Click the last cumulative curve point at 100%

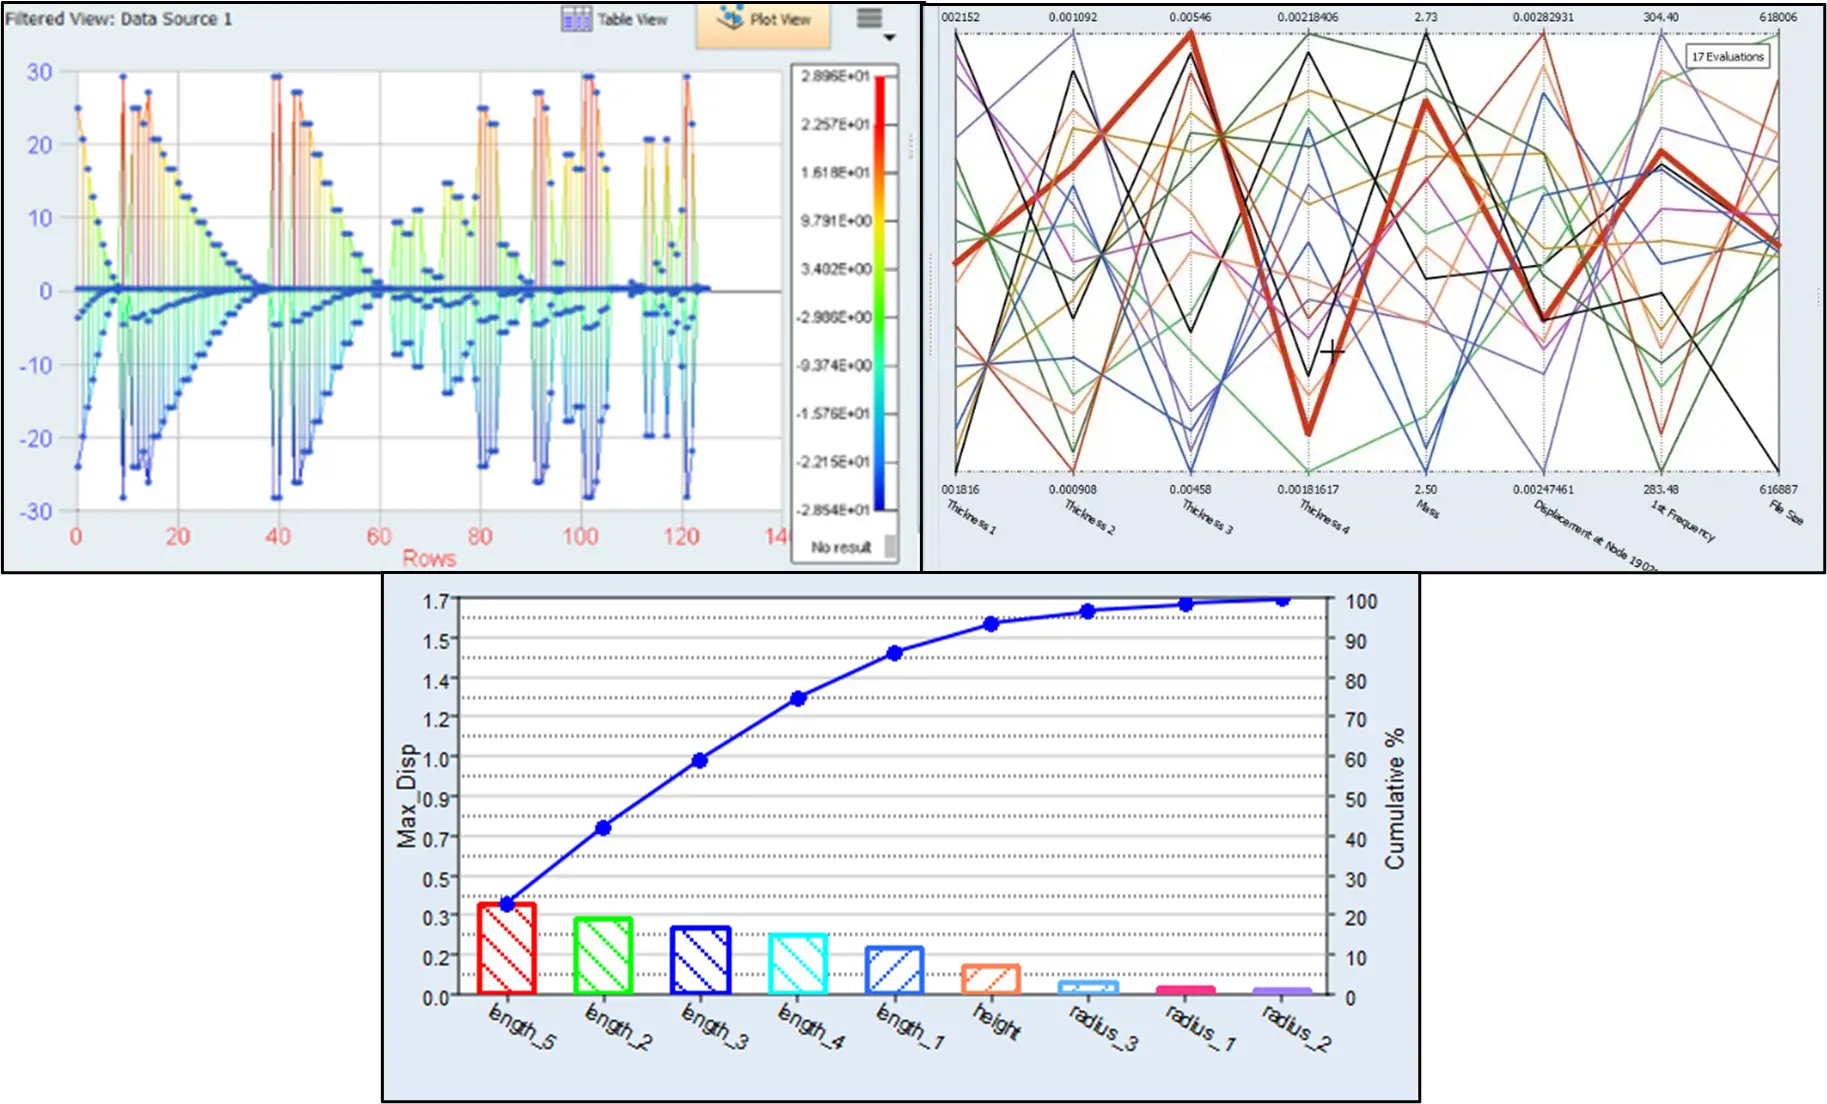1281,601
